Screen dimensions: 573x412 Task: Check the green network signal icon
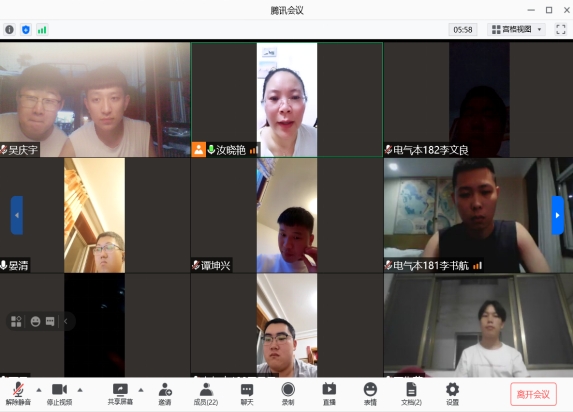coord(42,30)
